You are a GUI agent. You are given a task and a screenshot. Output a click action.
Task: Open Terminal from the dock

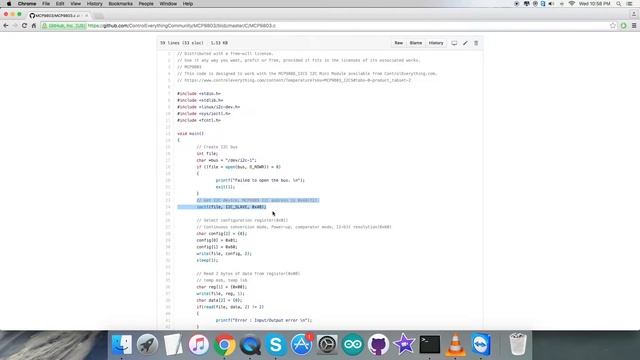(x=430, y=344)
